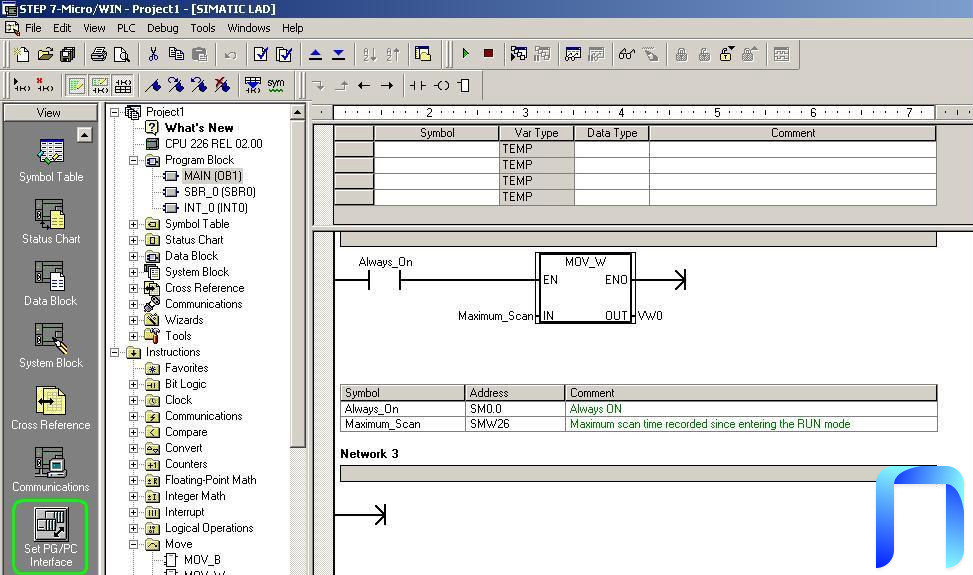The height and width of the screenshot is (575, 973).
Task: Open the Set PG/PC Interface dialog
Action: 51,537
